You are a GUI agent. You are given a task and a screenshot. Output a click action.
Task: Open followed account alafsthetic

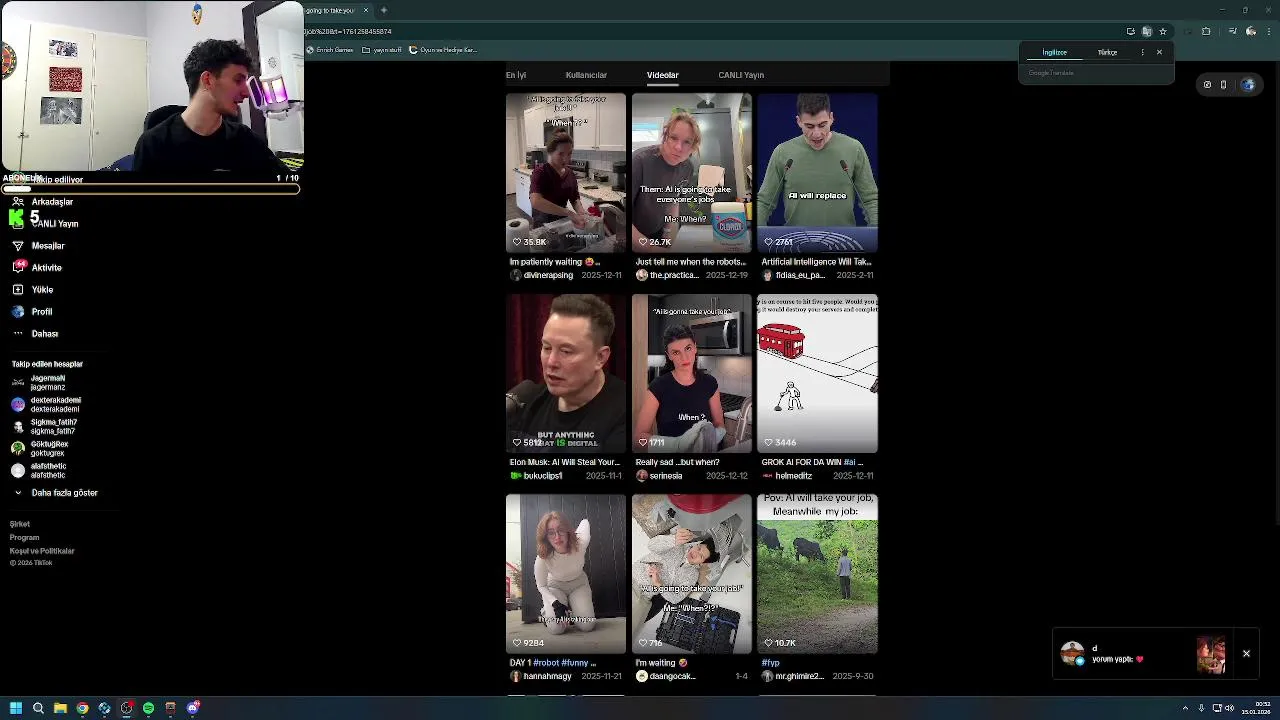coord(39,471)
